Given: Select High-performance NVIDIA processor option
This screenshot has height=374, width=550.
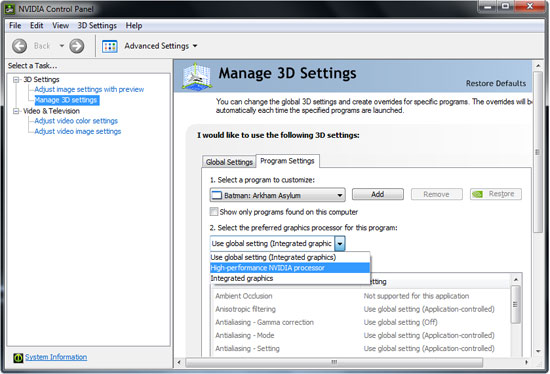Looking at the screenshot, I should 290,268.
